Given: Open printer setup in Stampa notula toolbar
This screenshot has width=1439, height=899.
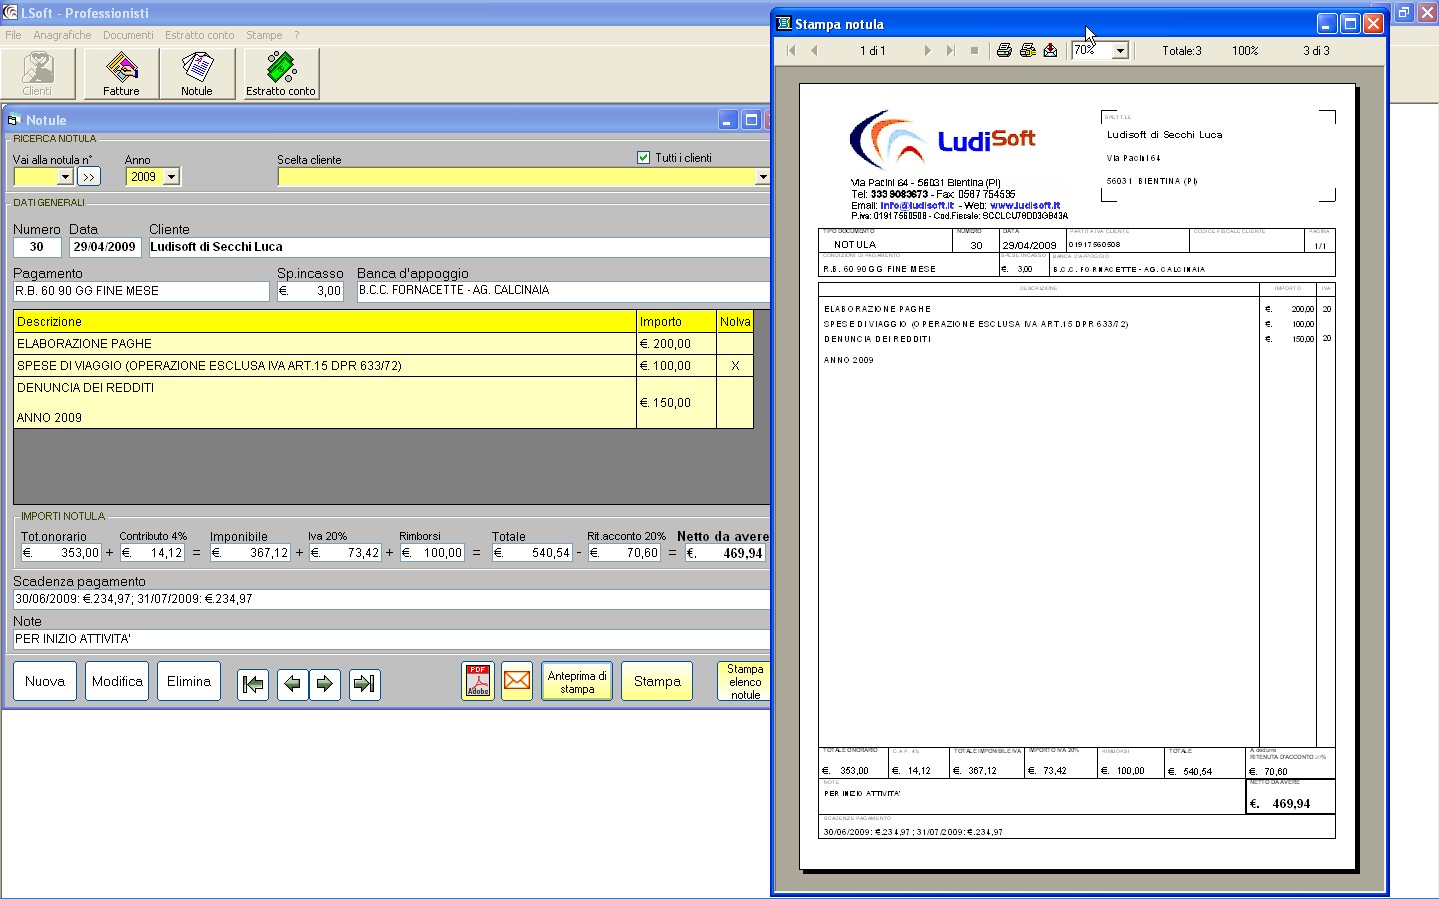Looking at the screenshot, I should point(1027,50).
